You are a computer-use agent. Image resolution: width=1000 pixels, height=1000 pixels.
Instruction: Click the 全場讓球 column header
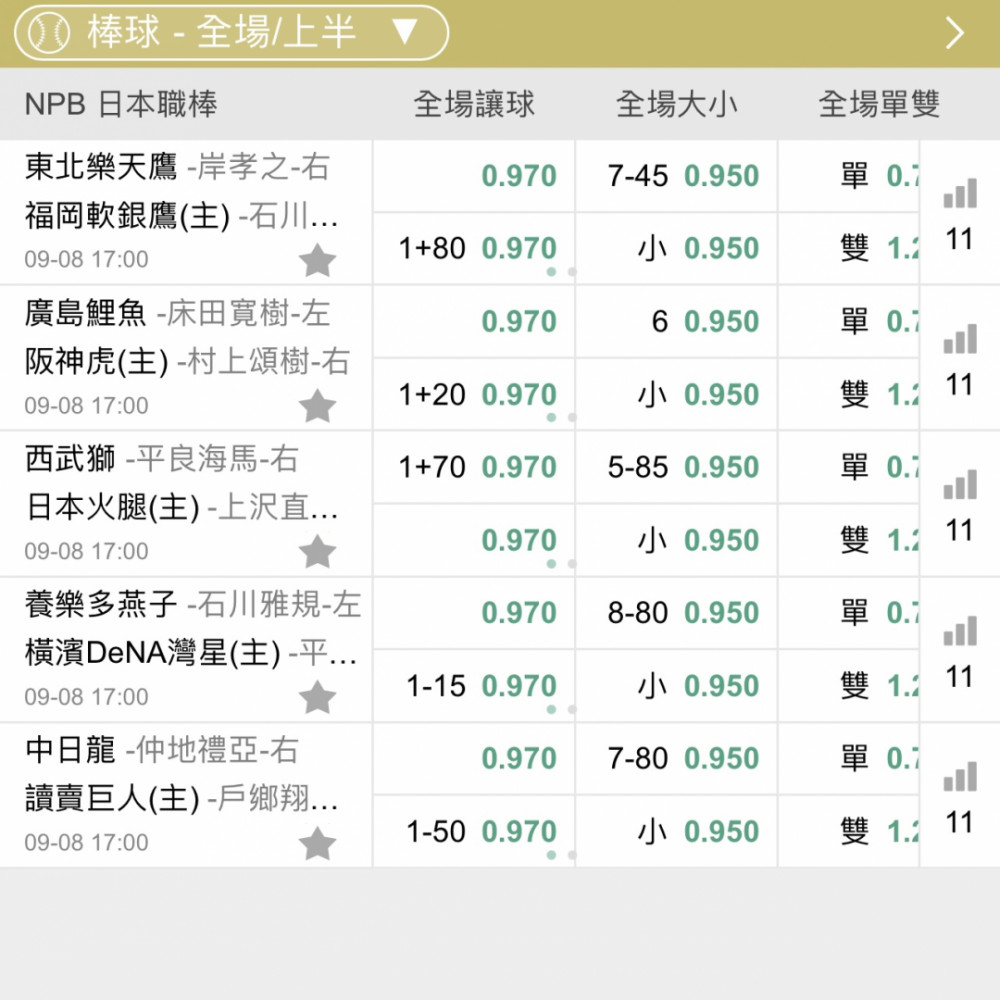(x=474, y=104)
